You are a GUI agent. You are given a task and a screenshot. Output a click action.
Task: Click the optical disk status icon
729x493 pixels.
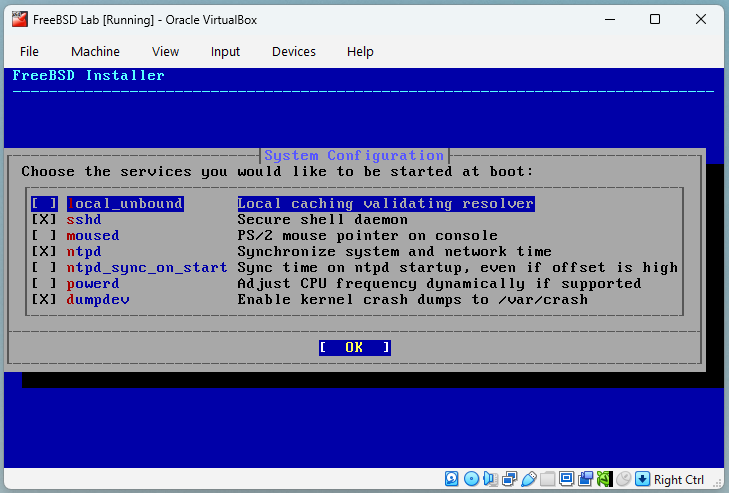[471, 479]
